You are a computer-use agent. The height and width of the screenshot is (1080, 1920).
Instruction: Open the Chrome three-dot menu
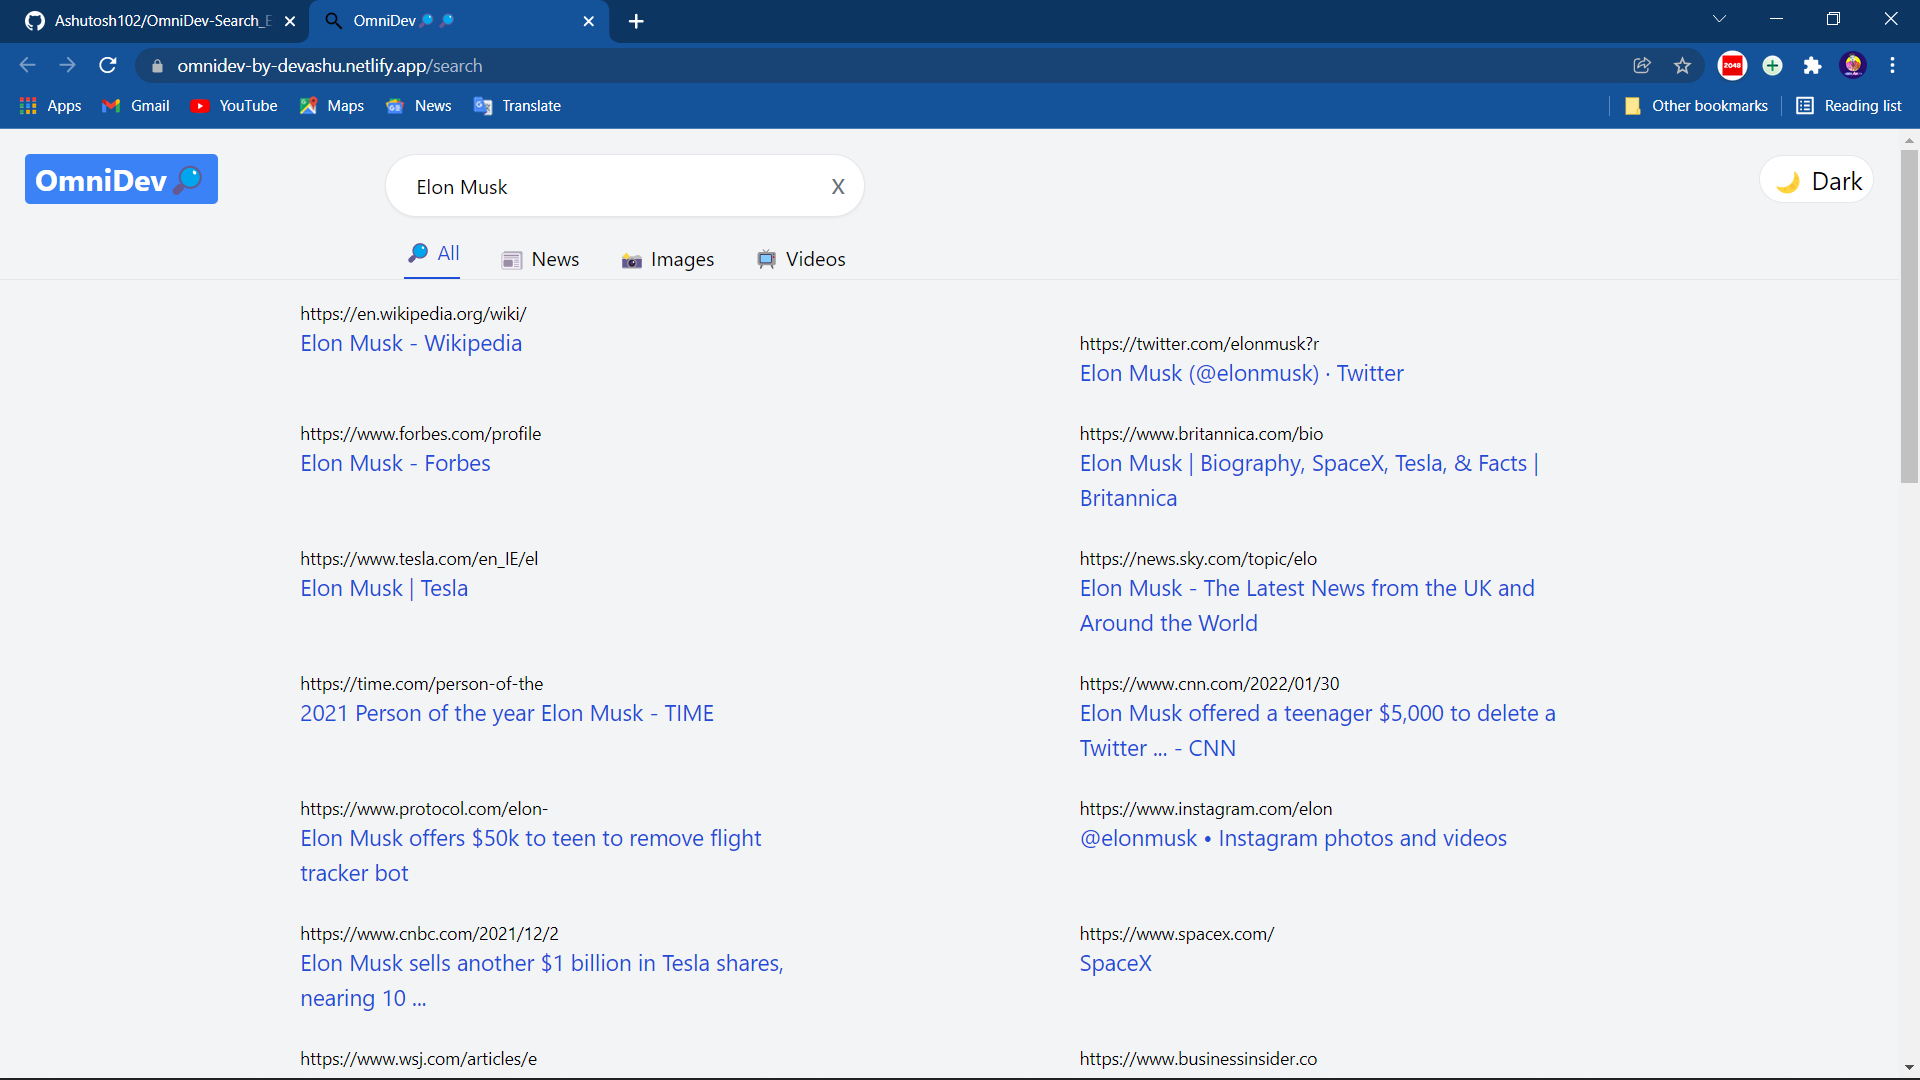point(1892,65)
